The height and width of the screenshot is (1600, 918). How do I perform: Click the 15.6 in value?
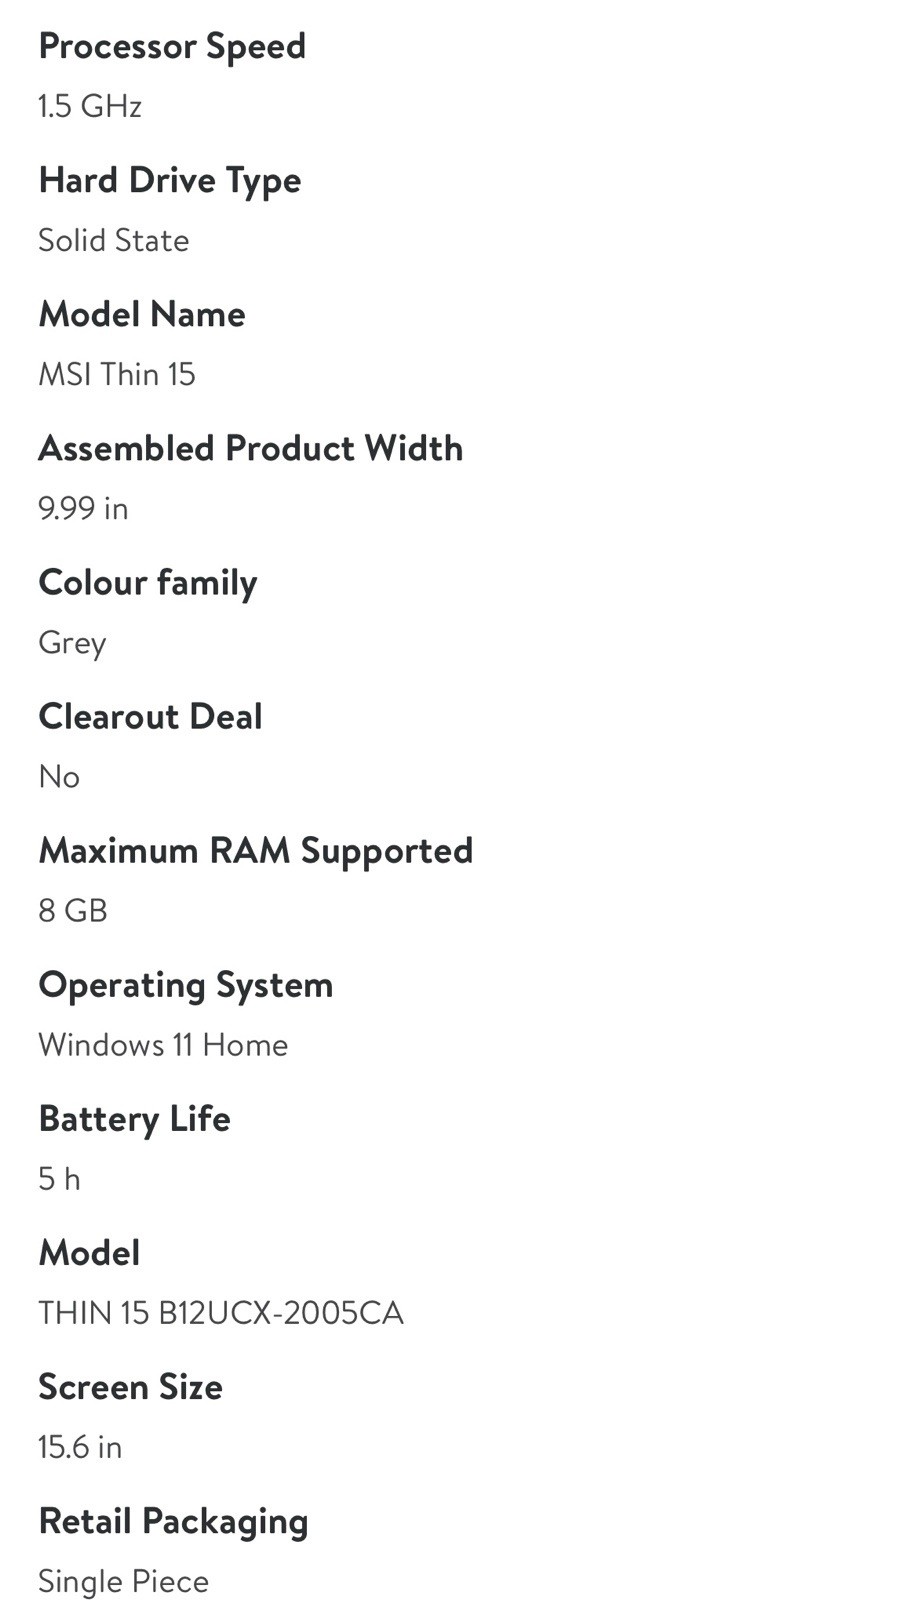tap(80, 1447)
